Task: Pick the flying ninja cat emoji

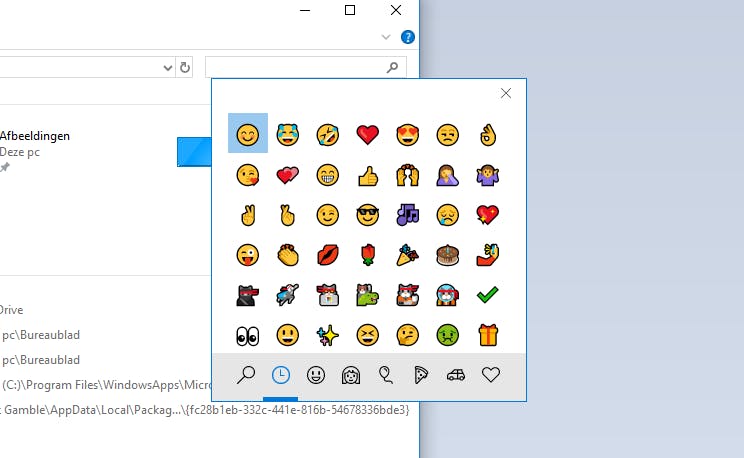Action: point(288,295)
